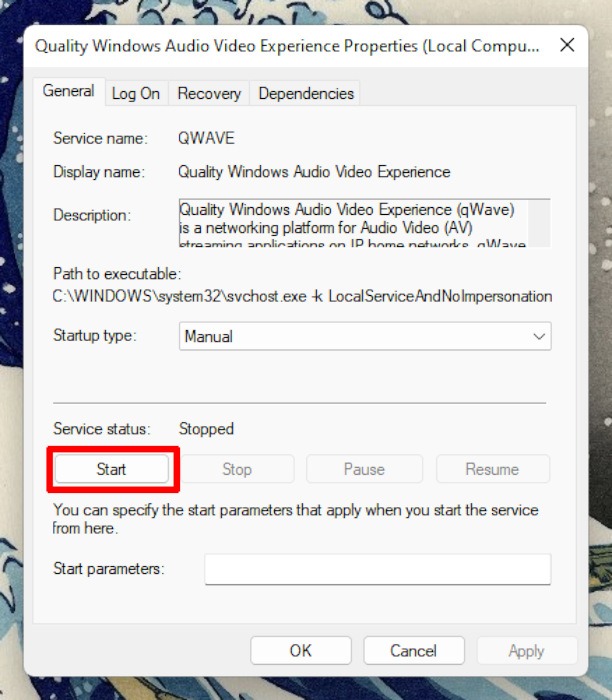Click the disabled Resume button
612x700 pixels.
(x=492, y=469)
